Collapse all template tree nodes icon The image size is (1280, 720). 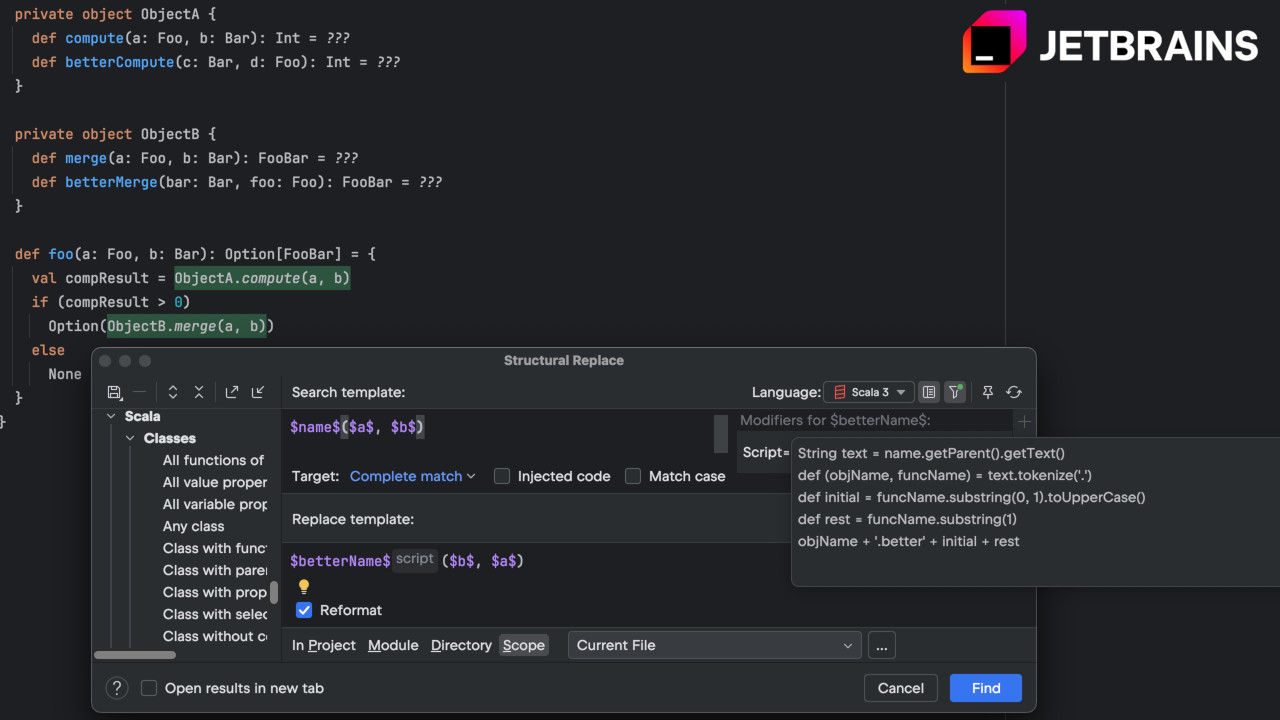(198, 391)
